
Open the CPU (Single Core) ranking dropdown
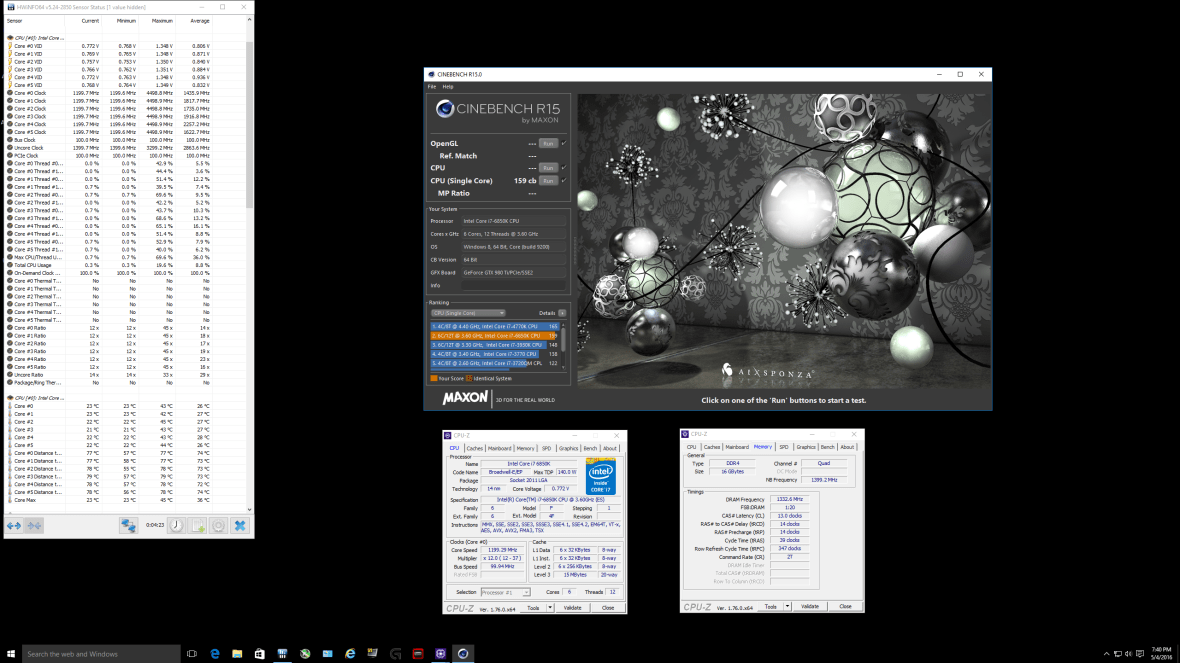tap(467, 312)
